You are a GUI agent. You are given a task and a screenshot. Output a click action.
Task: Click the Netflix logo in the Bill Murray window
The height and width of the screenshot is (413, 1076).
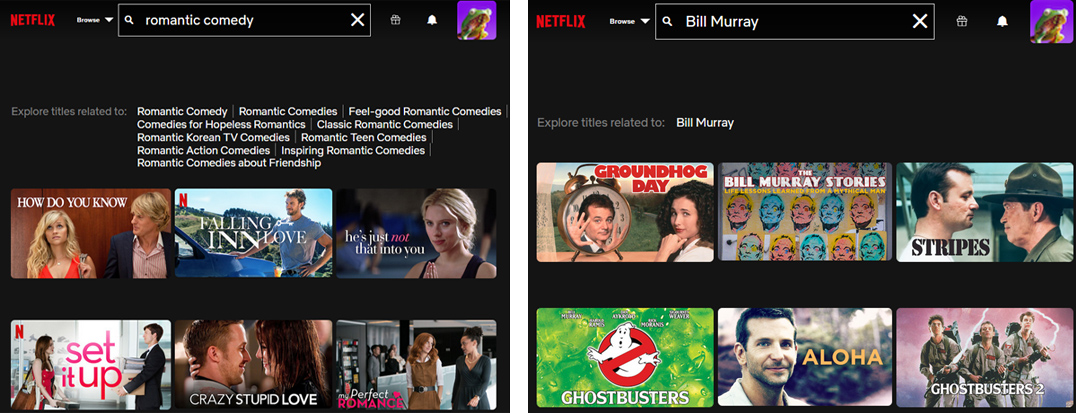tap(561, 21)
